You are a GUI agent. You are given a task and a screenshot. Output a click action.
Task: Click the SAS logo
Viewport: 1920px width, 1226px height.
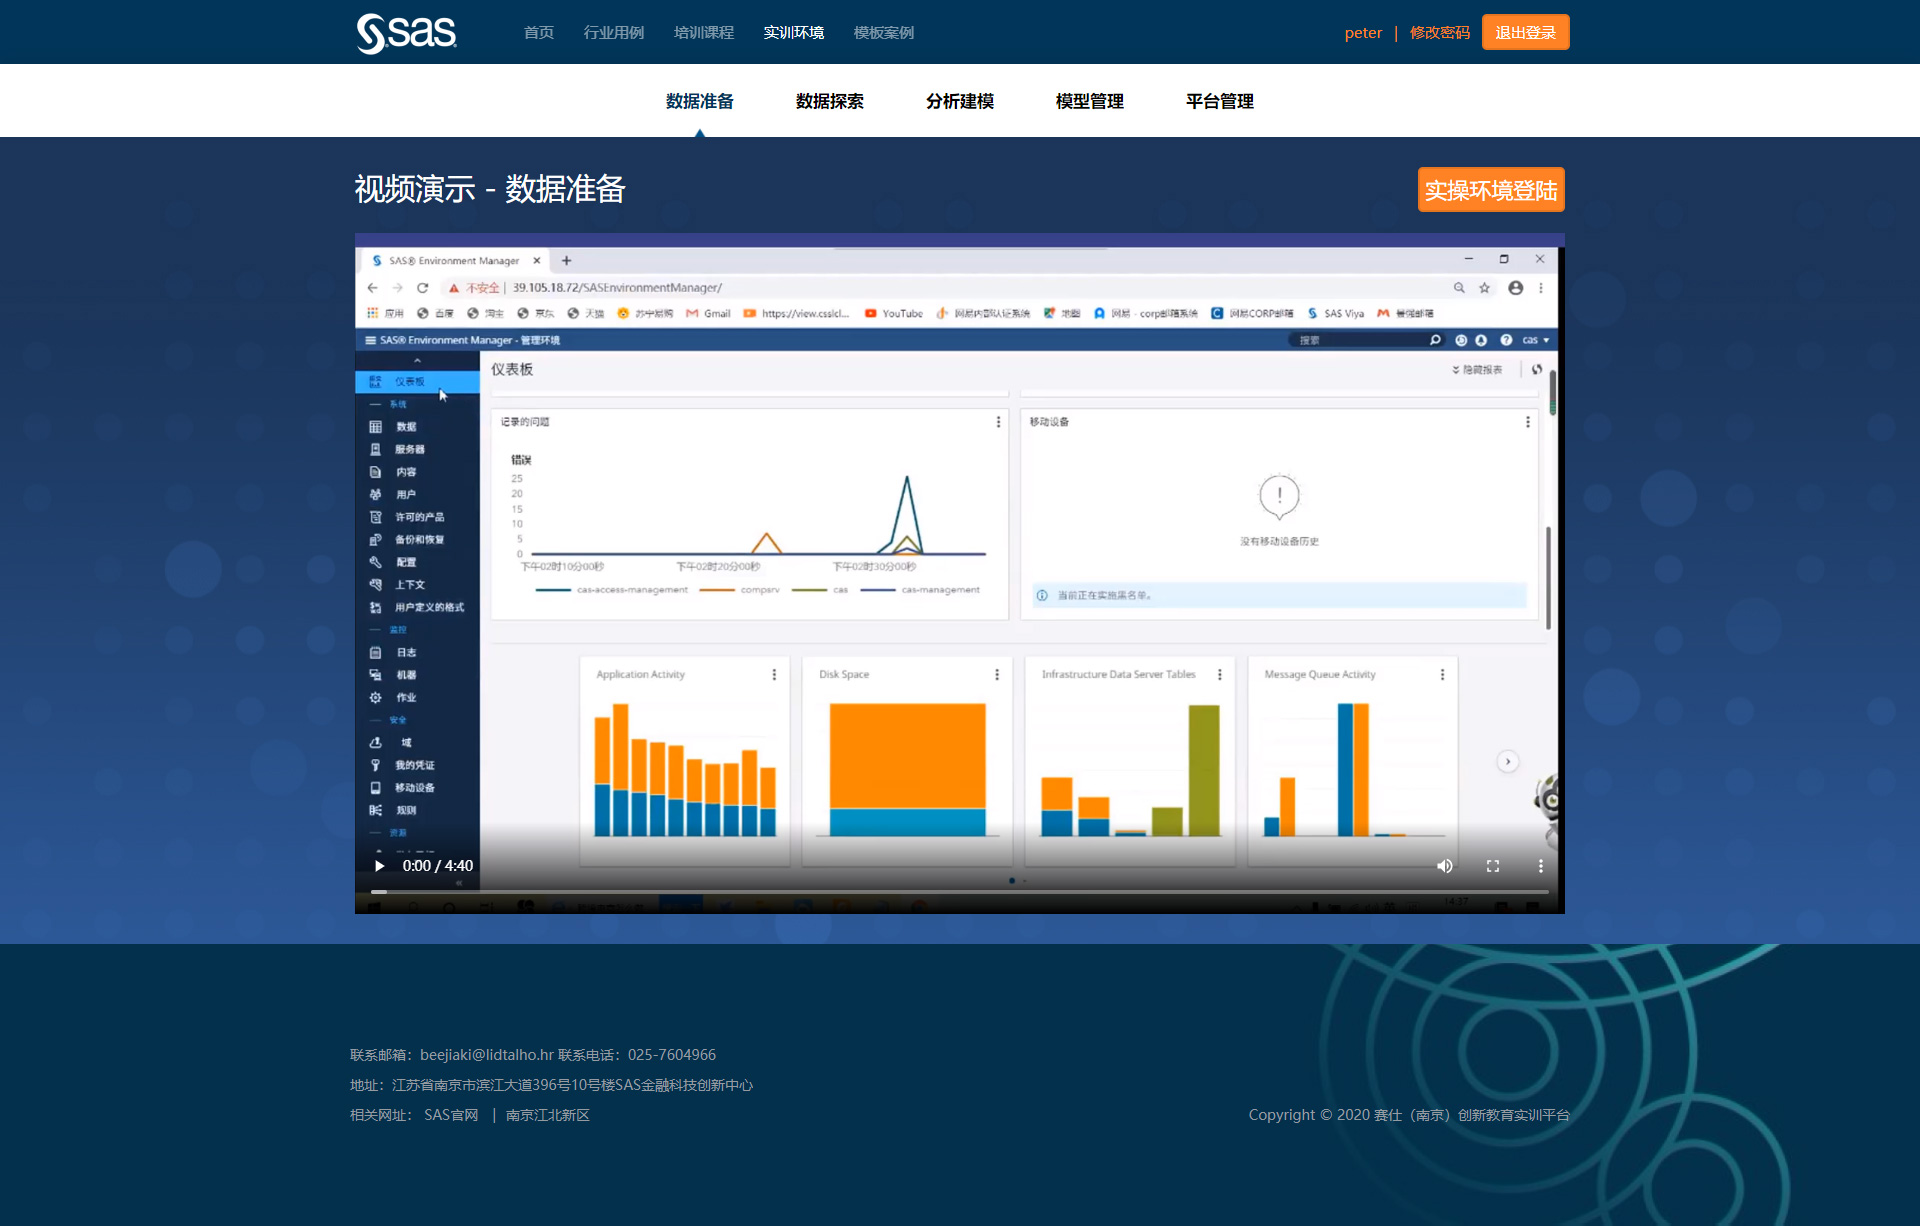click(x=407, y=33)
